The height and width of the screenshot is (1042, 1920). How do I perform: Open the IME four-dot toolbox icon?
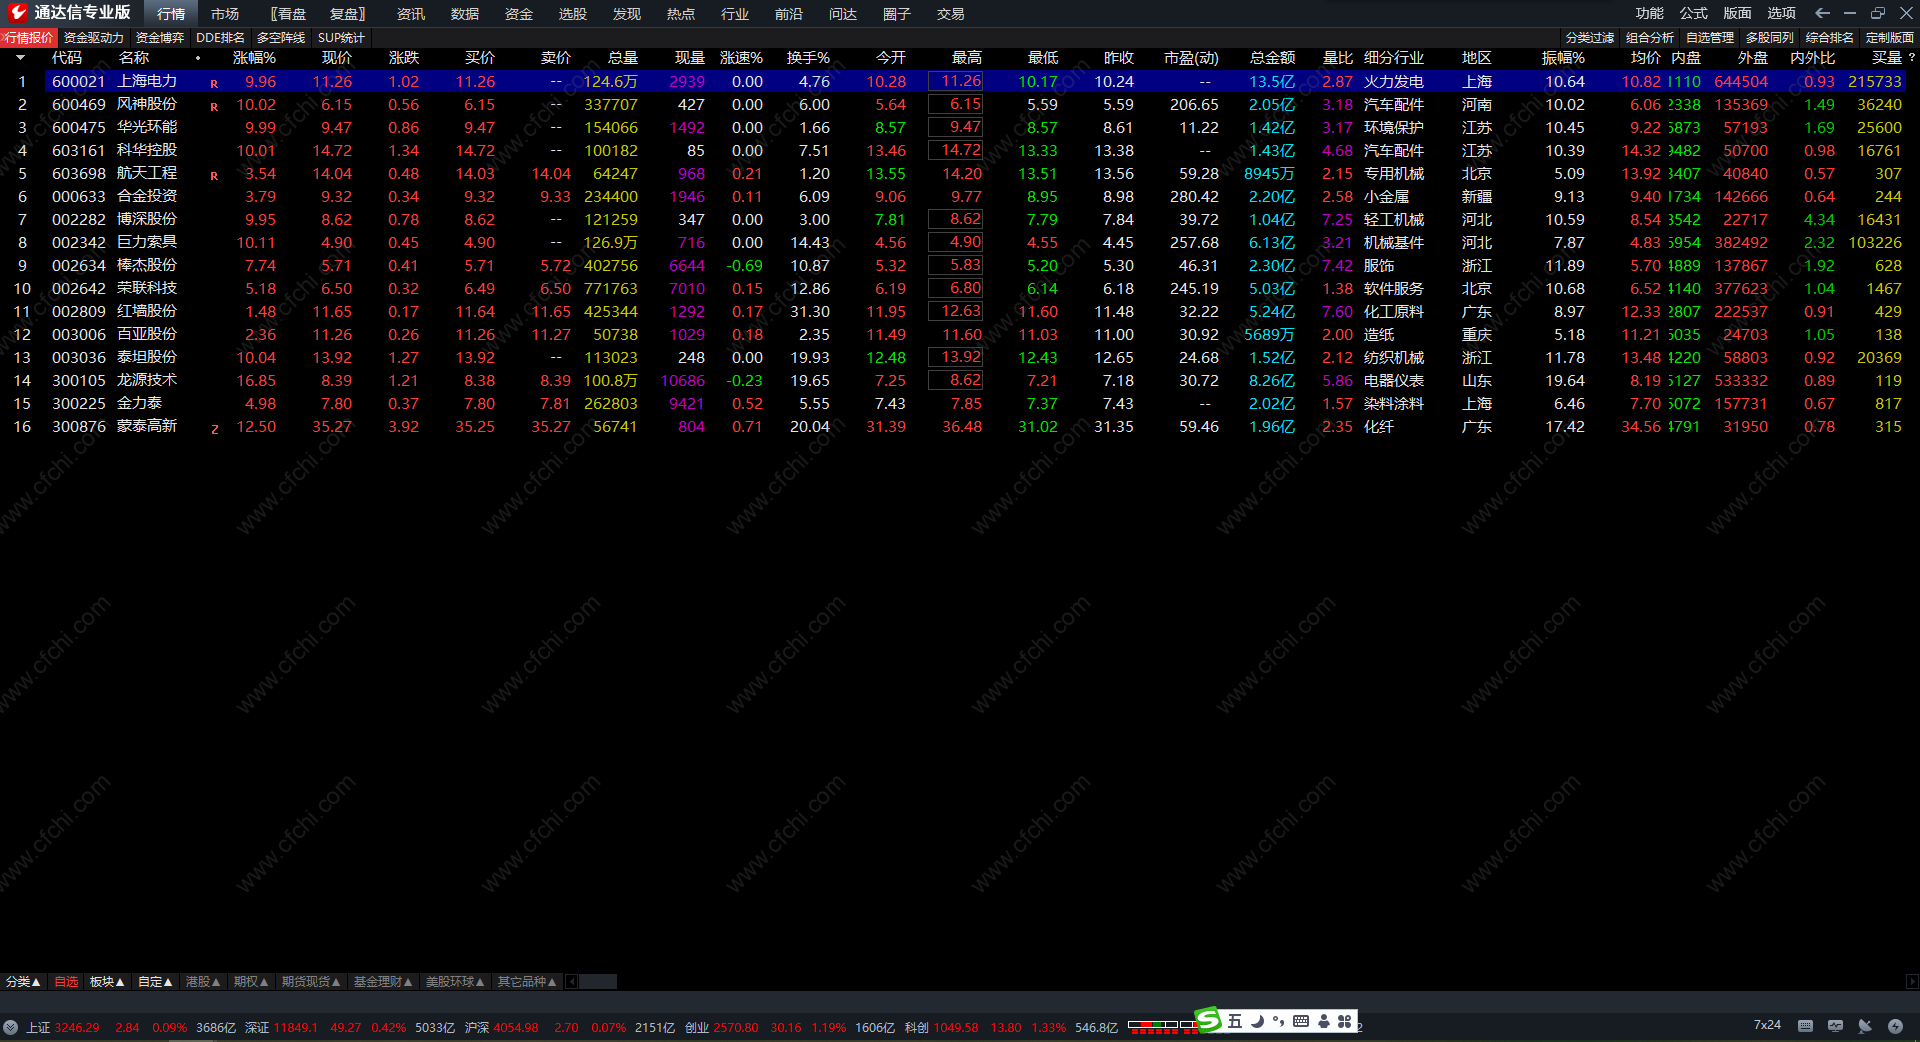coord(1345,1021)
